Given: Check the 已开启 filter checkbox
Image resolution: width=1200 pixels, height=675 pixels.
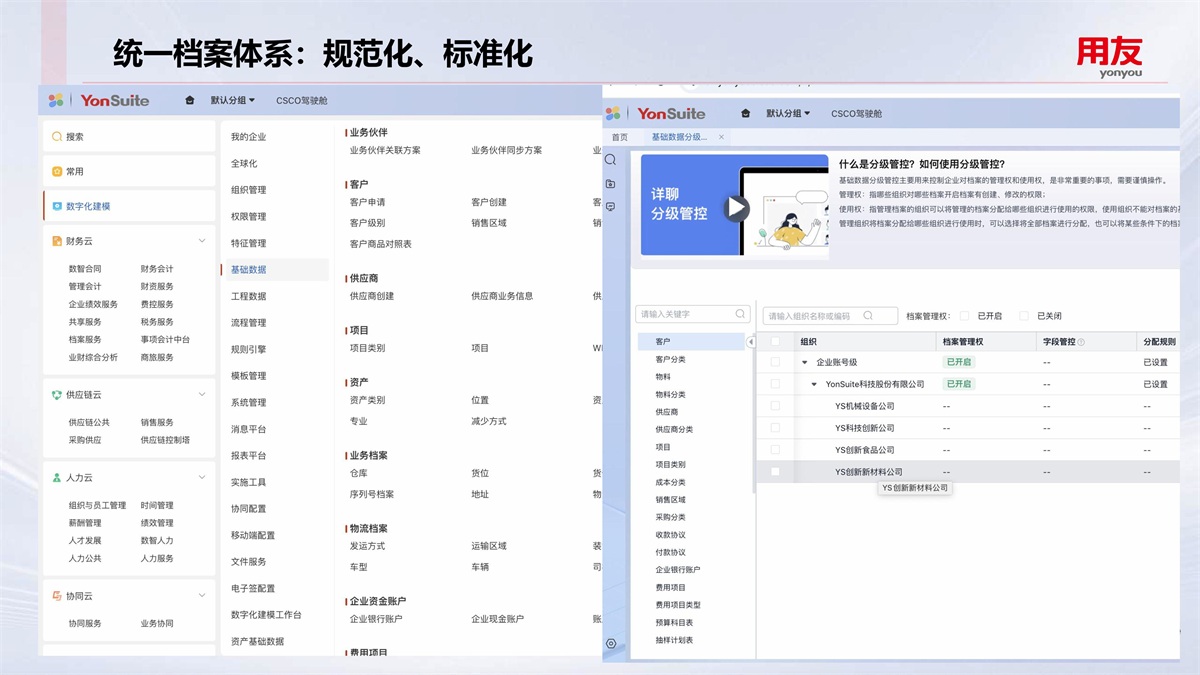Looking at the screenshot, I should coord(965,316).
